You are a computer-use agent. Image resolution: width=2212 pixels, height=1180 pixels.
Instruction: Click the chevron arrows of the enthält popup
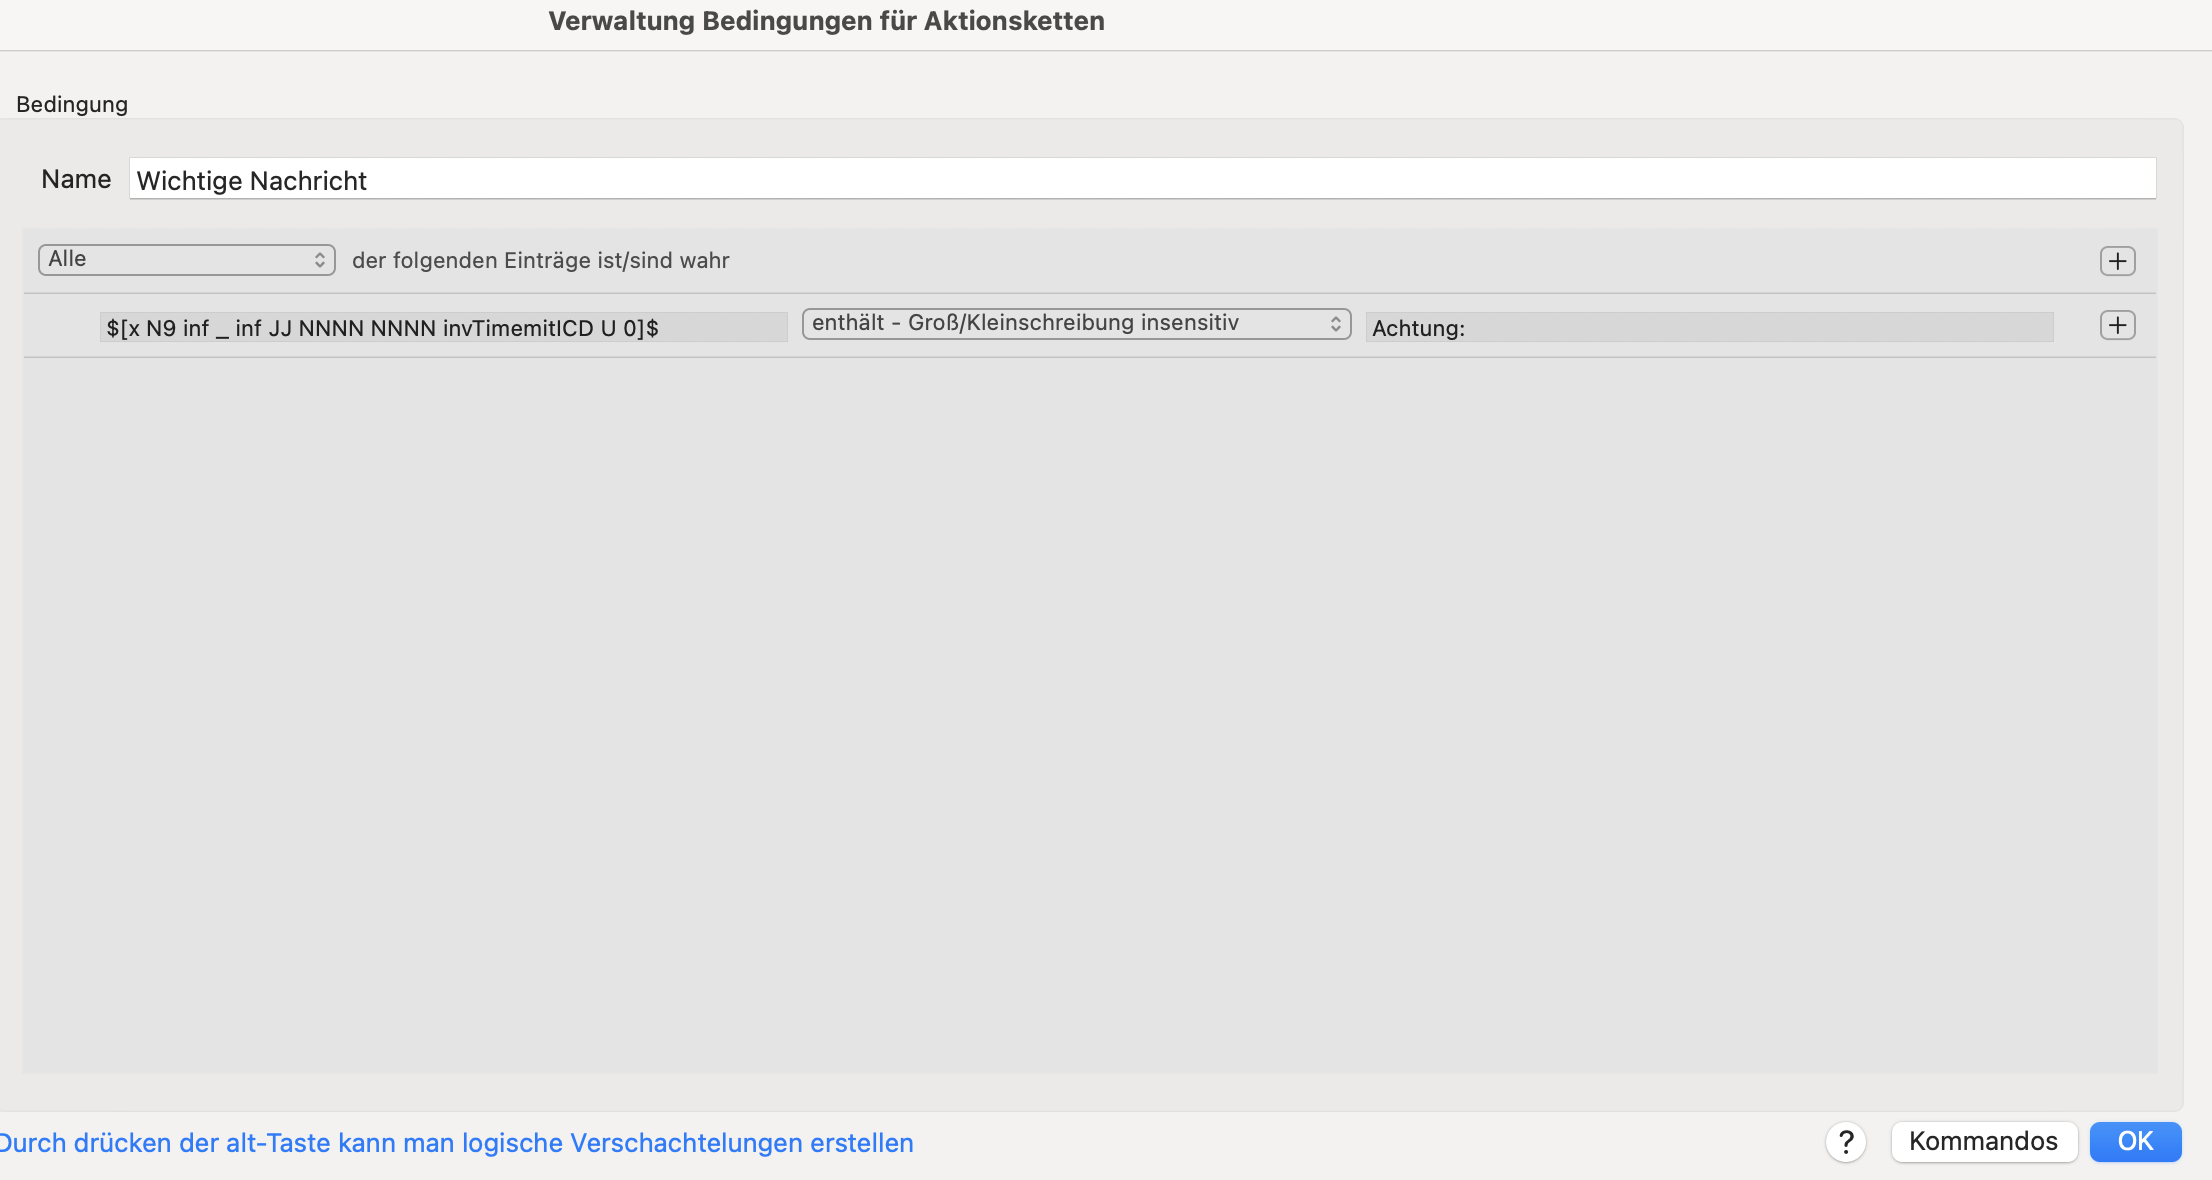coord(1335,324)
